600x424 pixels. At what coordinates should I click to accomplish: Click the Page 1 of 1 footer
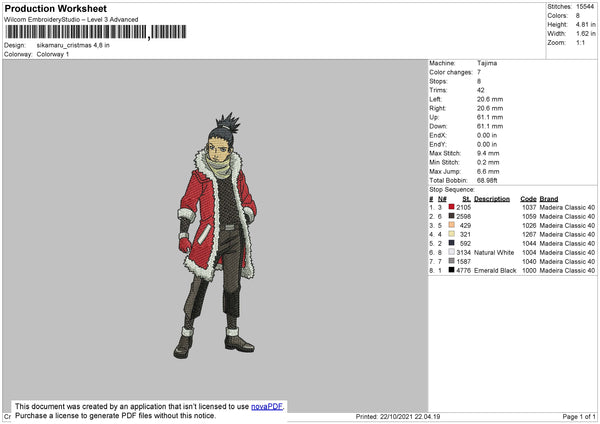click(579, 416)
